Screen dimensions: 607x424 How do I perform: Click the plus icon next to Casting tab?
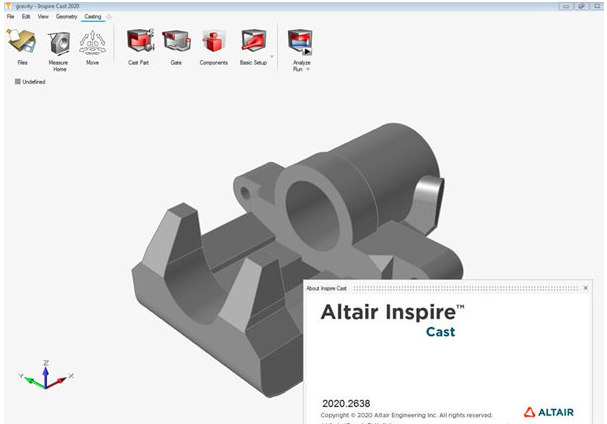point(109,17)
